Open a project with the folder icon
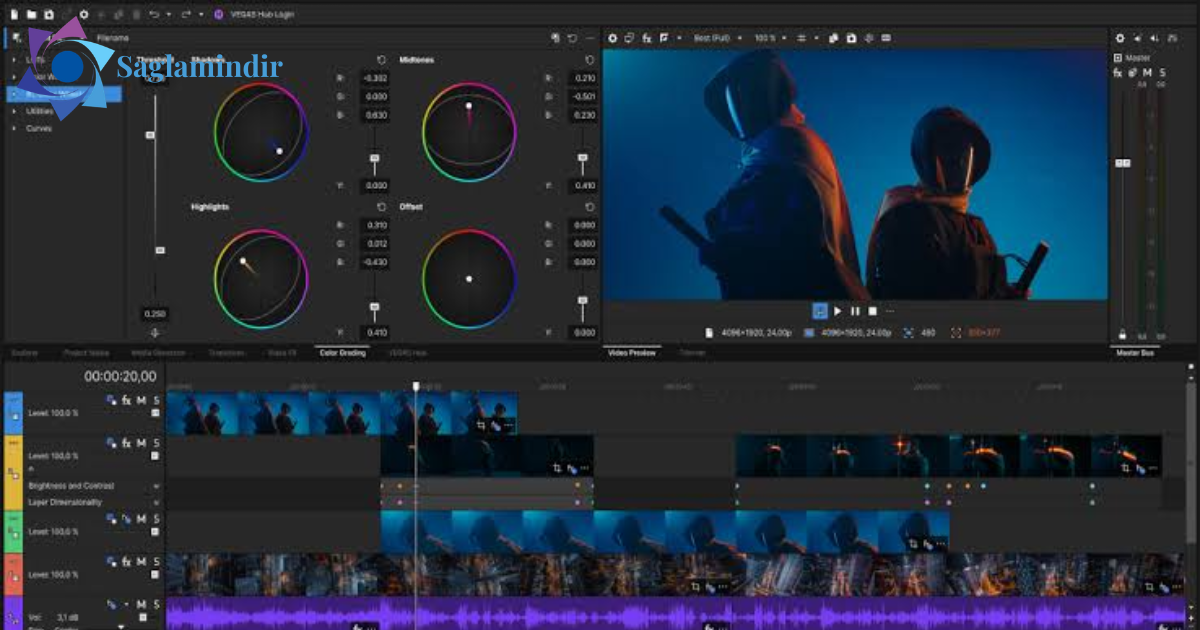 pos(32,14)
